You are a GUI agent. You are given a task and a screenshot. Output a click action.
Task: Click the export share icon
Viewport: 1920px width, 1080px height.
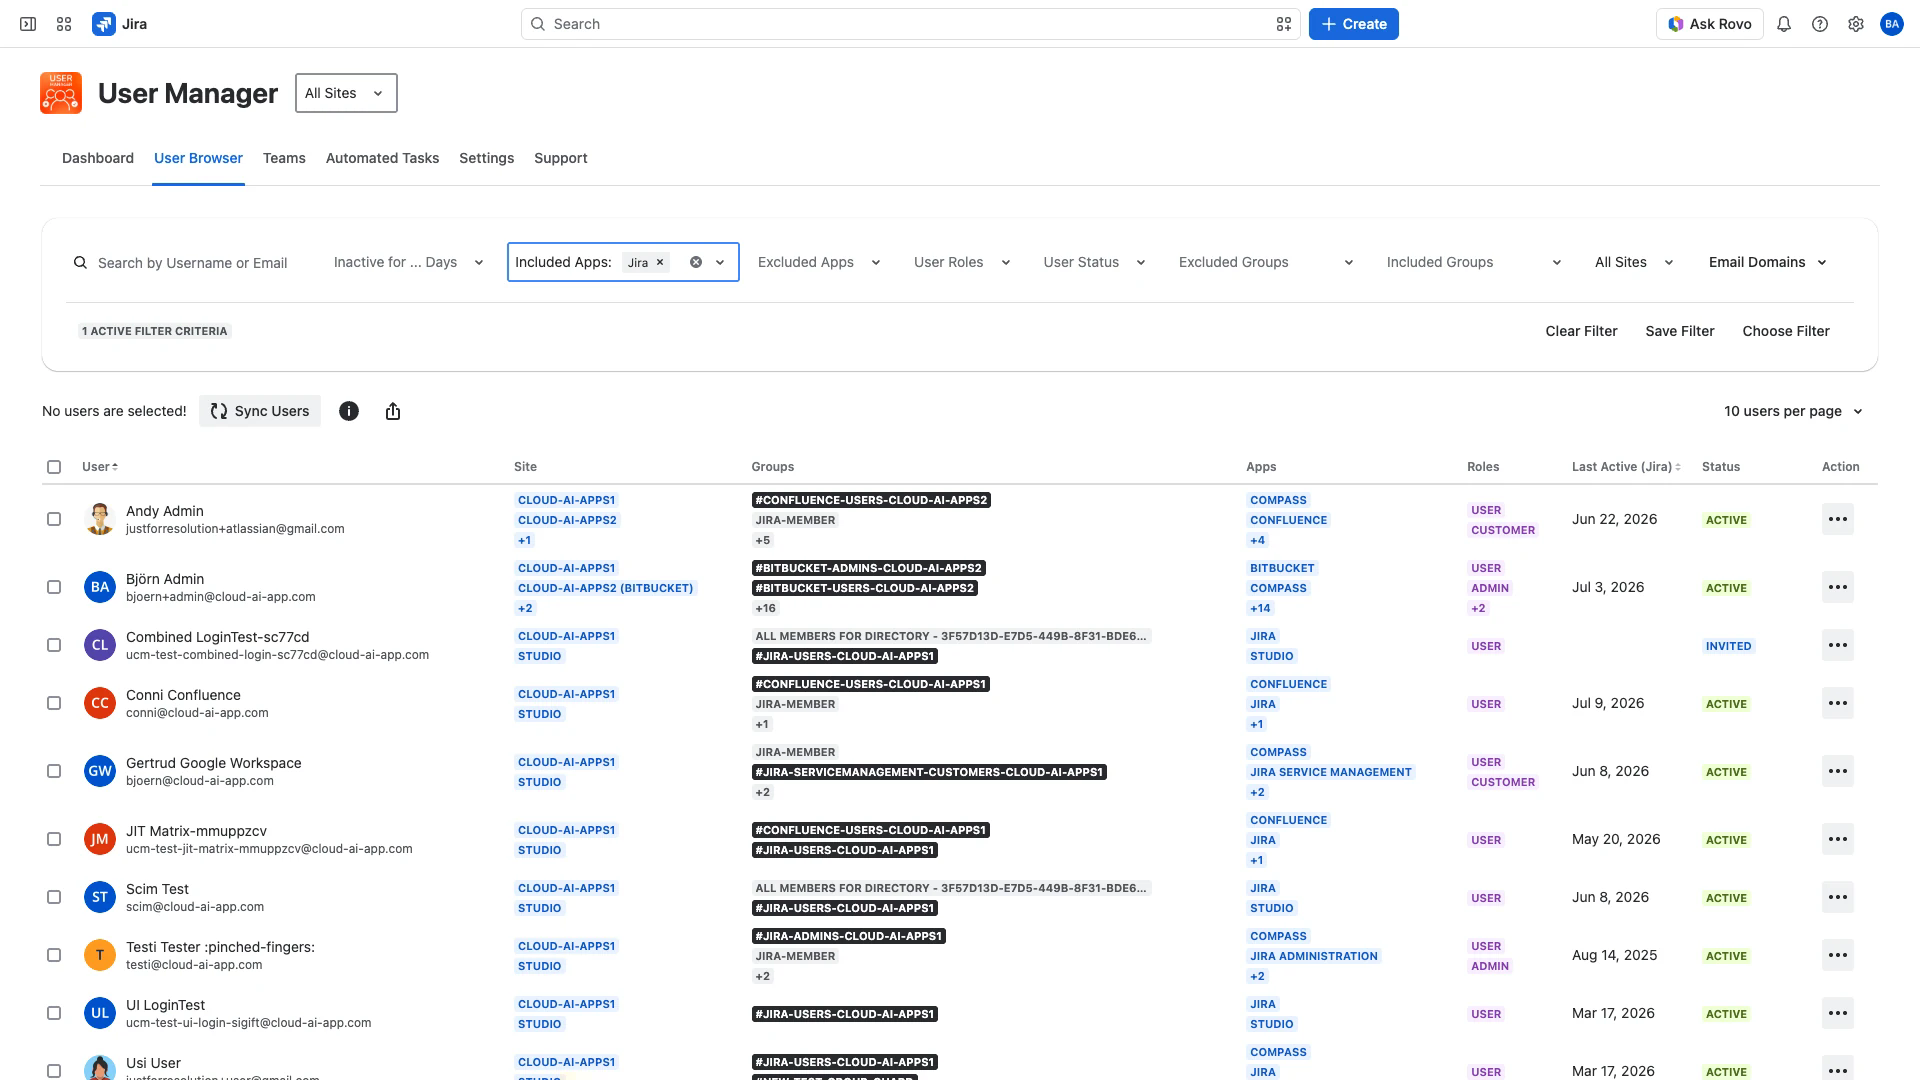393,411
